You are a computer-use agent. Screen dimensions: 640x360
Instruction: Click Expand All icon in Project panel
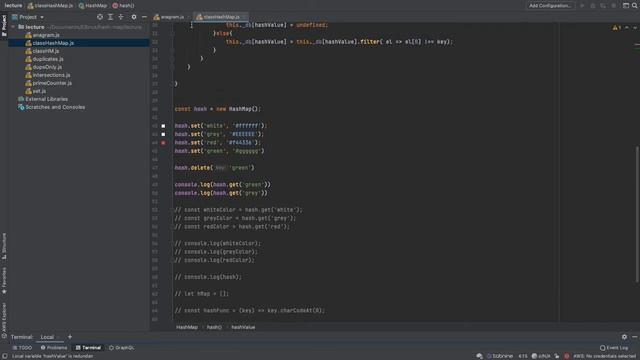tap(110, 17)
